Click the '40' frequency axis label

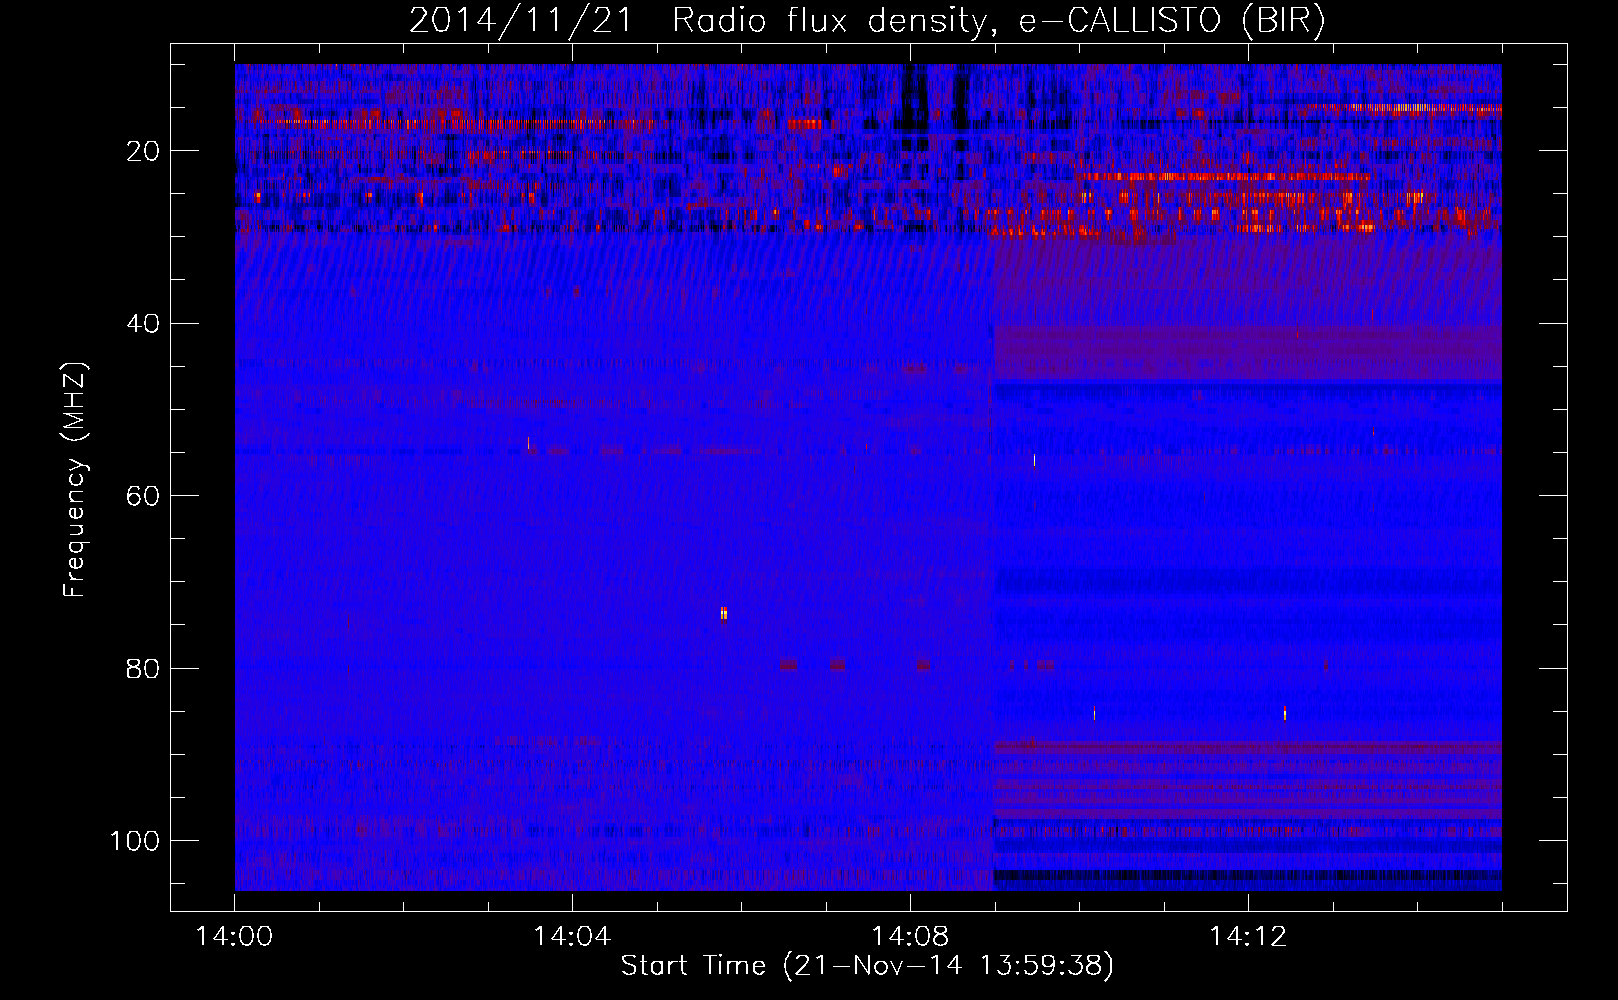click(143, 324)
